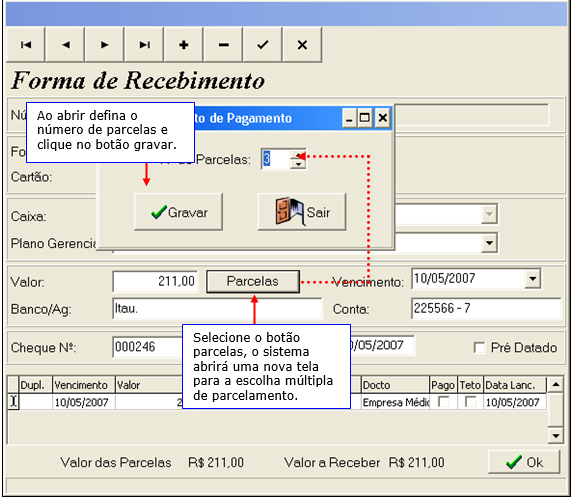Cancel edit with X toolbar icon
Viewport: 574px width, 500px height.
[302, 45]
